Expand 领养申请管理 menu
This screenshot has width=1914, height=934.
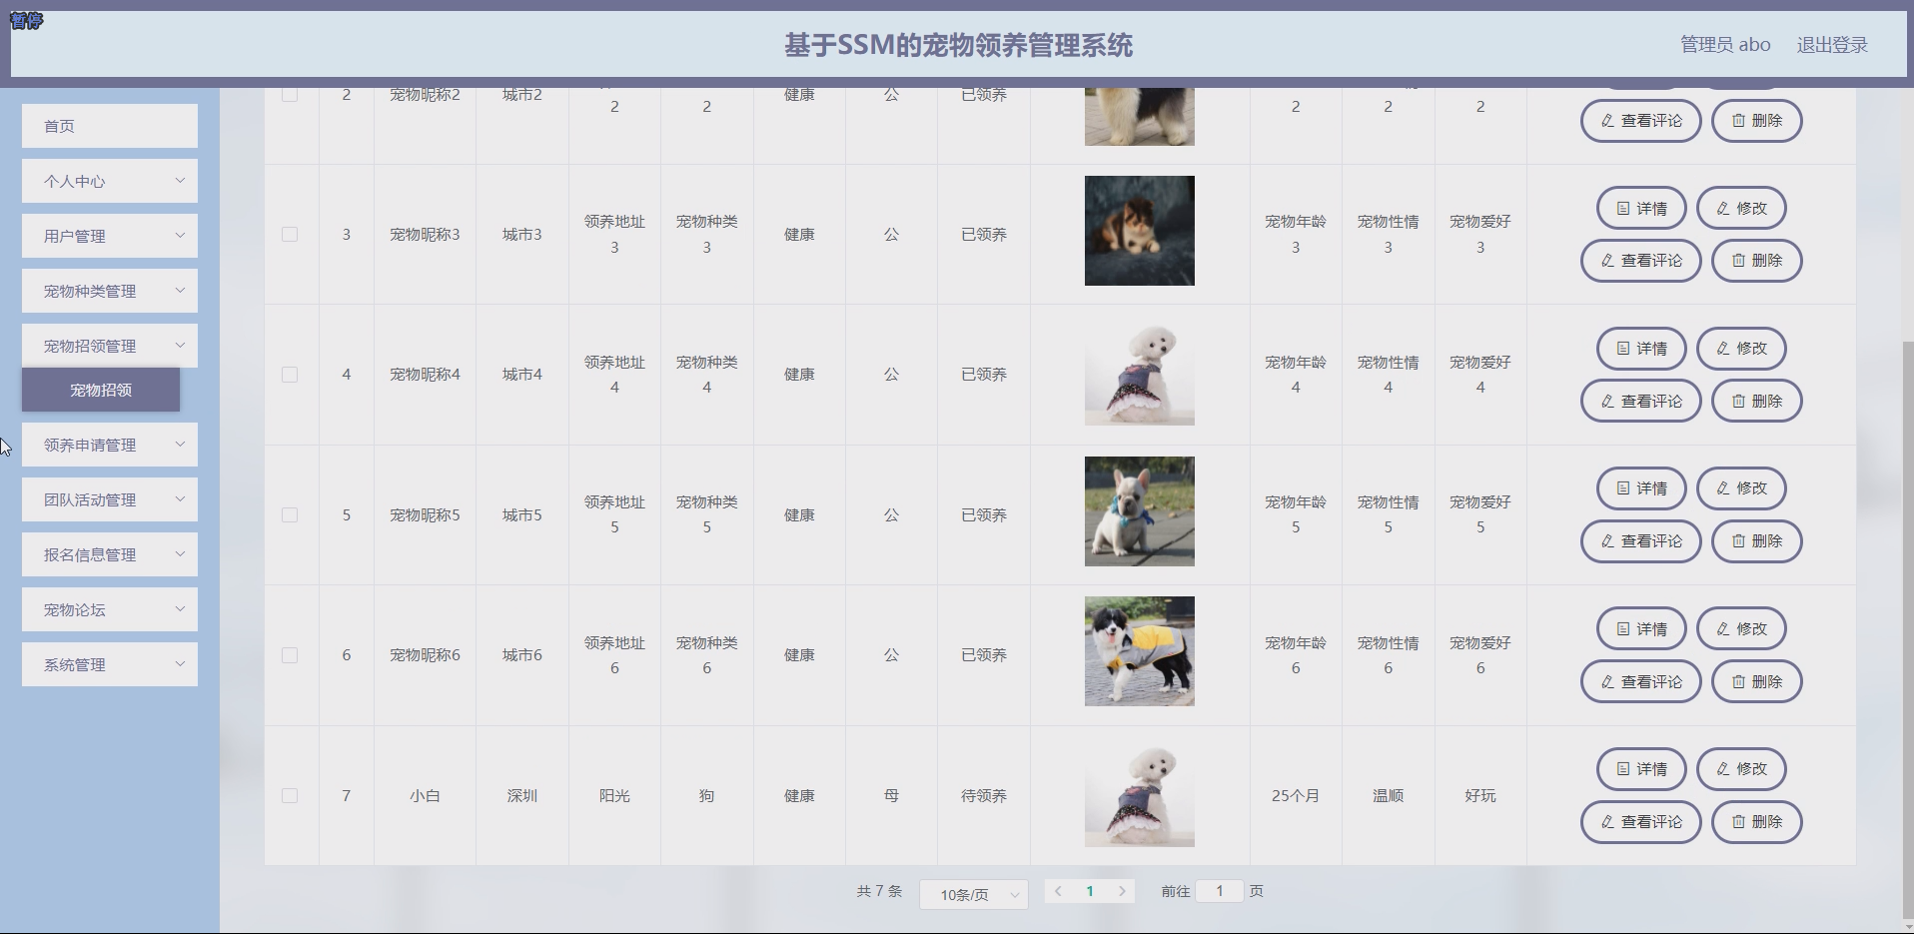click(x=110, y=445)
